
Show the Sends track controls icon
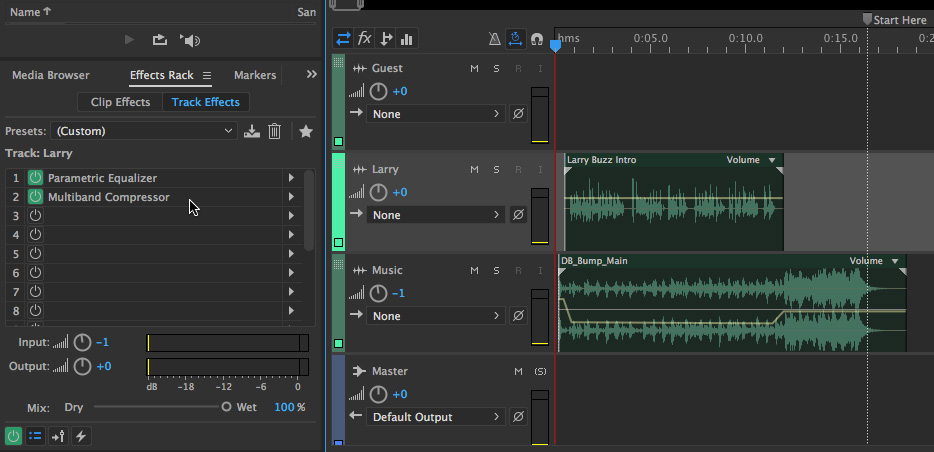tap(386, 39)
